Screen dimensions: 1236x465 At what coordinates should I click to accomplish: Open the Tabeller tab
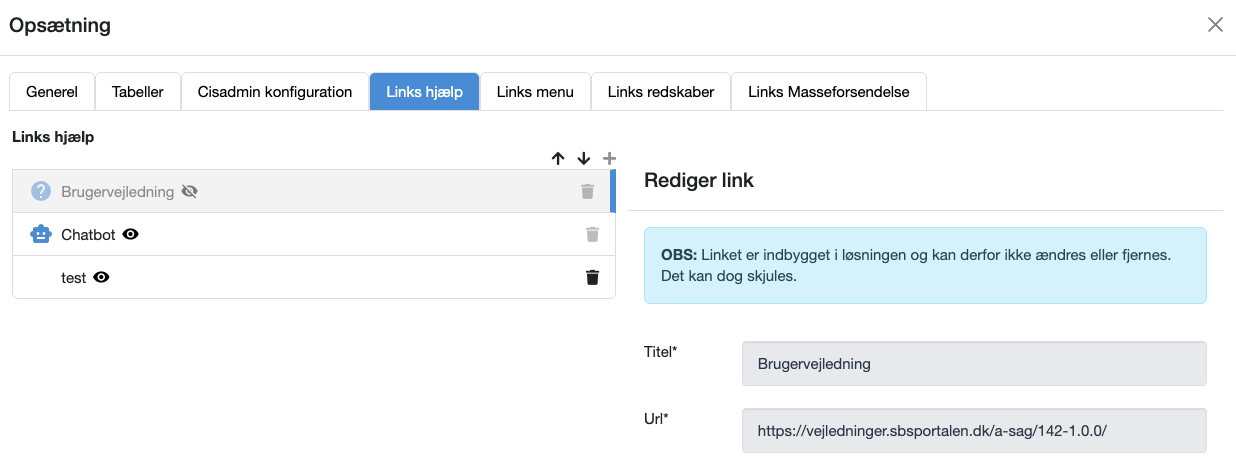pos(138,92)
